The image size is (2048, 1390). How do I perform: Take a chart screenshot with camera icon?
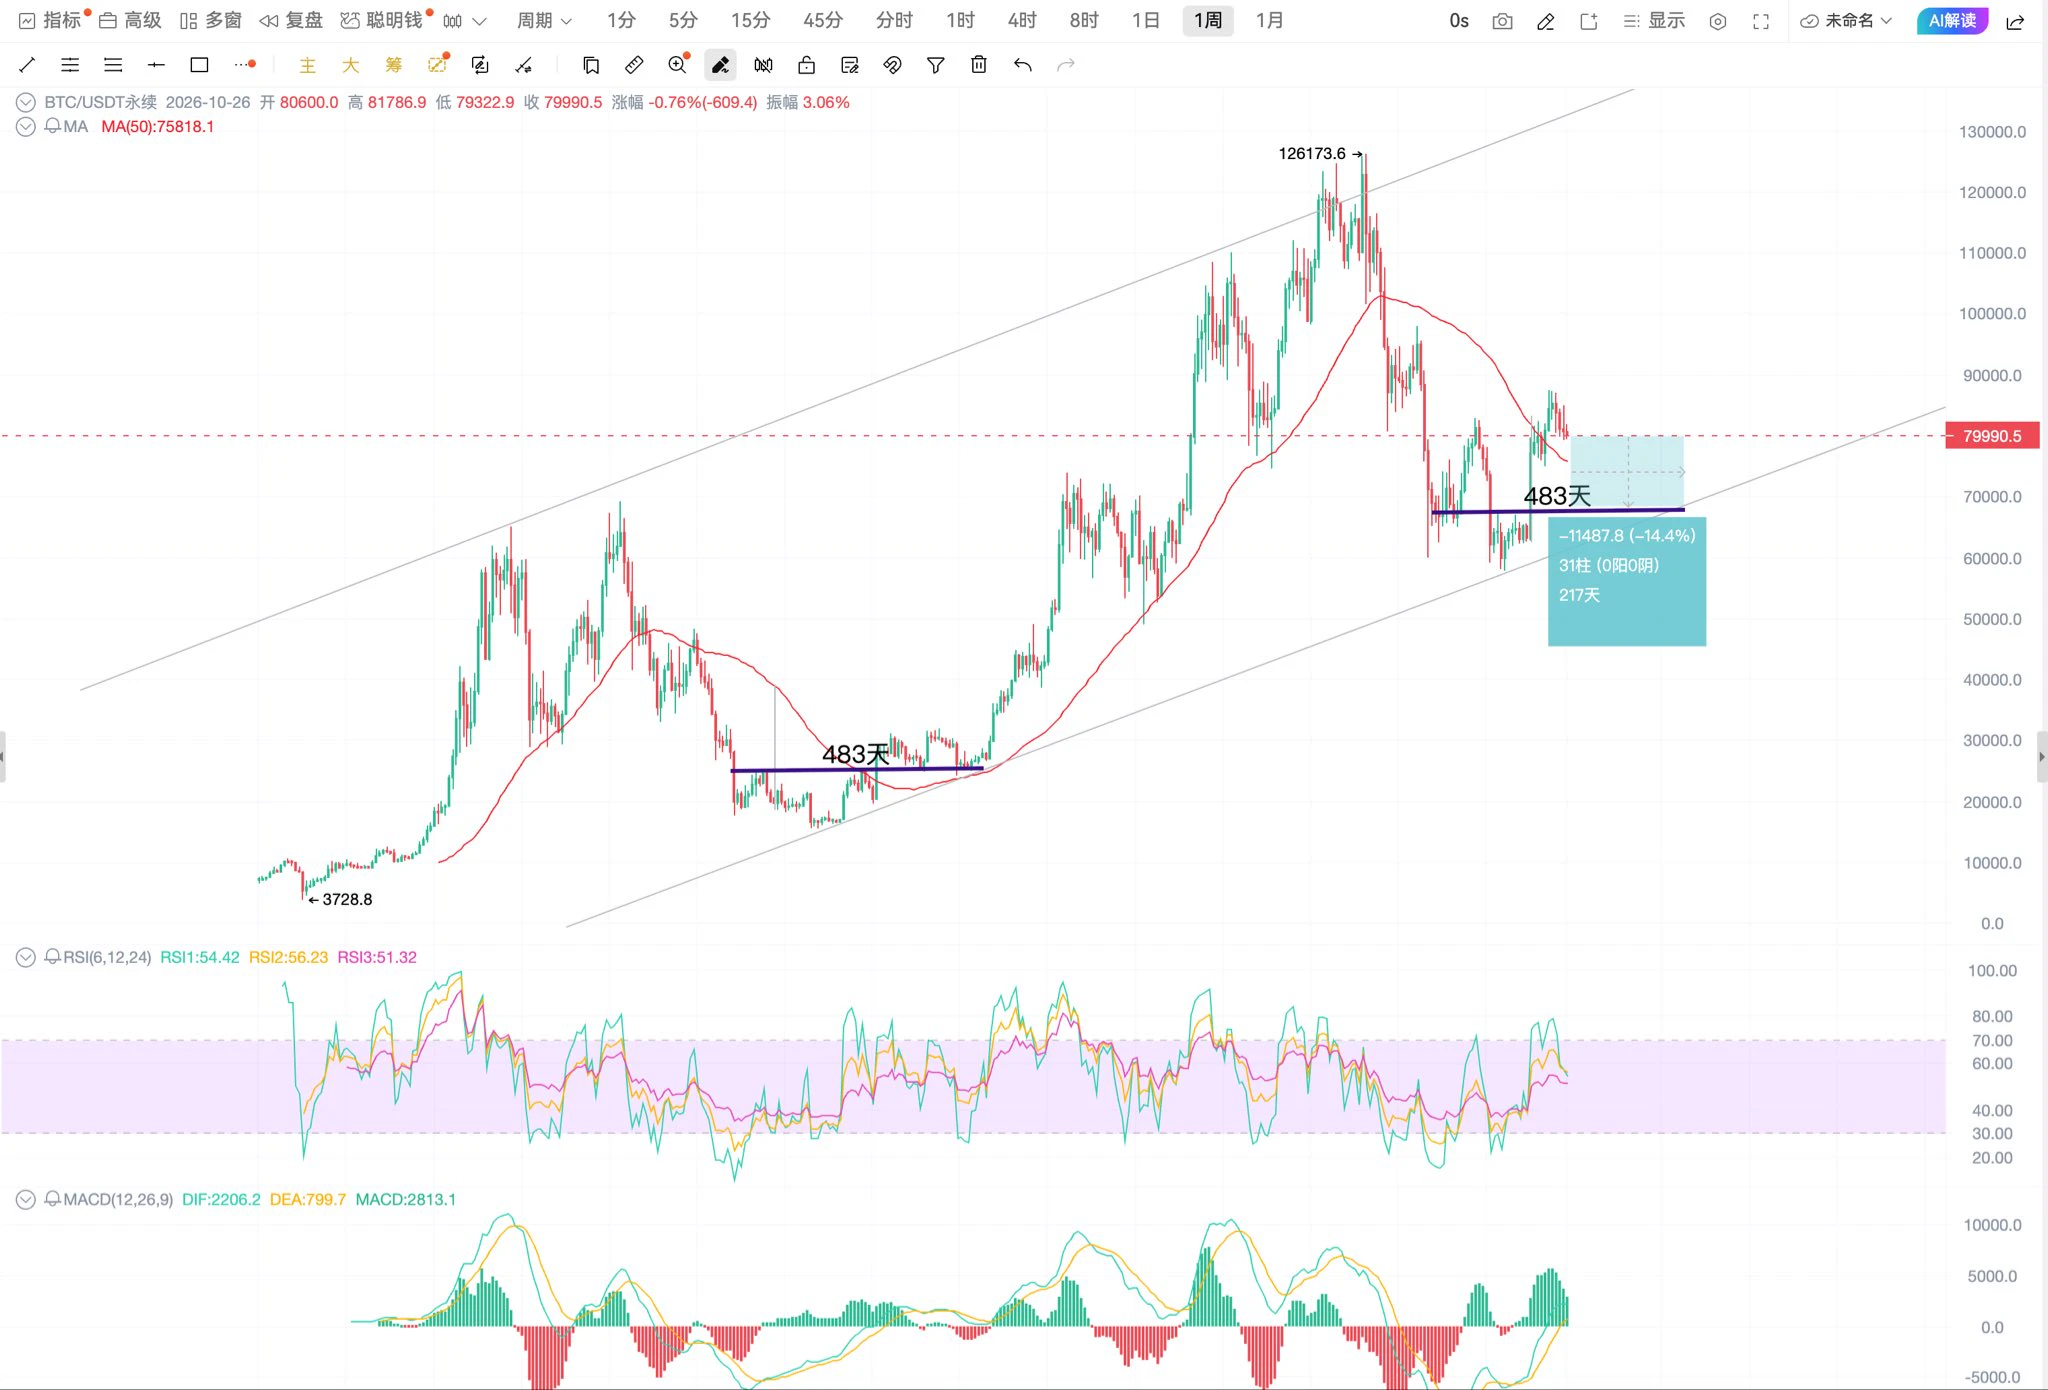[1502, 21]
